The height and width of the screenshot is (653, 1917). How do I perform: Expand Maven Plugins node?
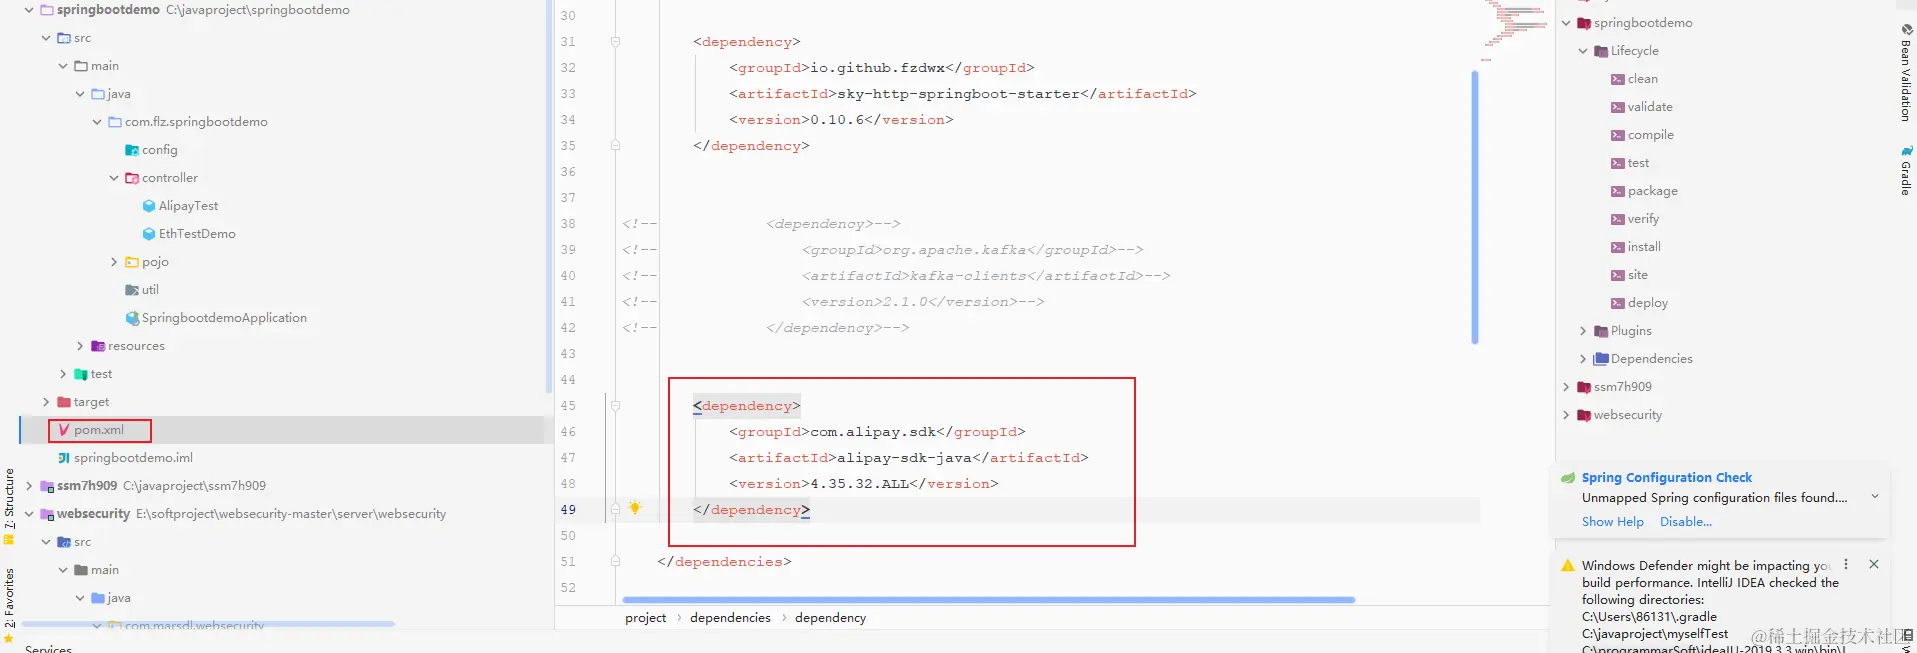1583,331
